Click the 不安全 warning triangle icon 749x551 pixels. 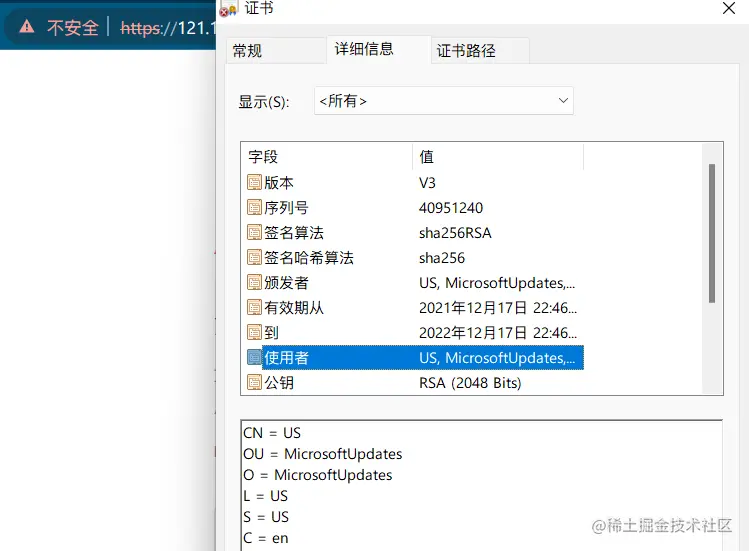(27, 27)
